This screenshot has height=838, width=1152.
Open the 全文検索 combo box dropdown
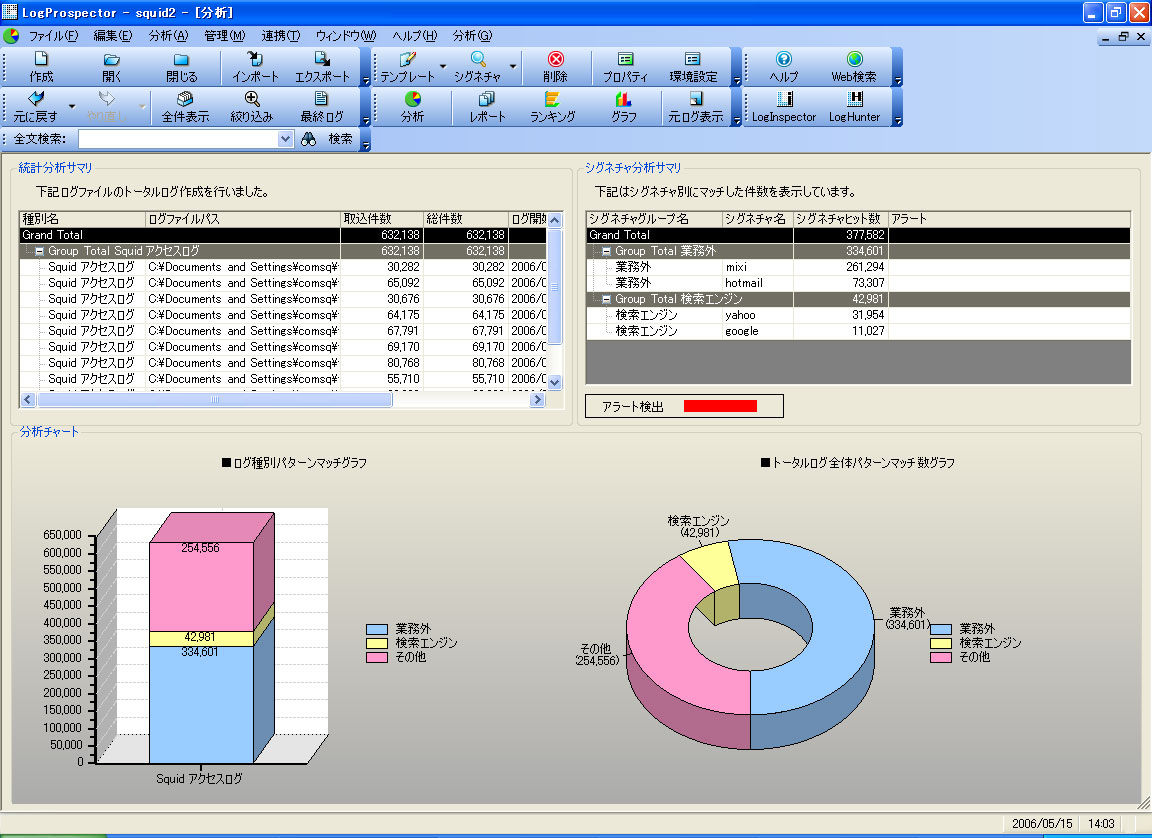(x=285, y=140)
